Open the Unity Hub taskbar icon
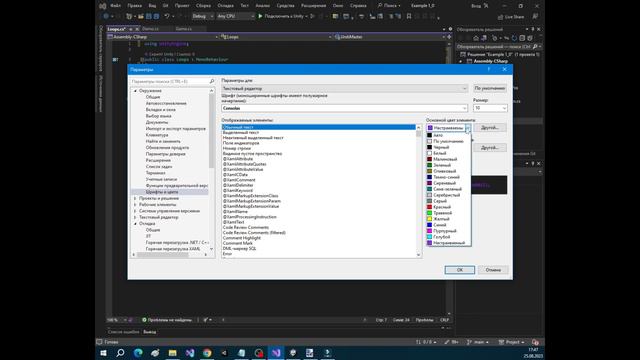This screenshot has height=360, width=640. (x=224, y=353)
